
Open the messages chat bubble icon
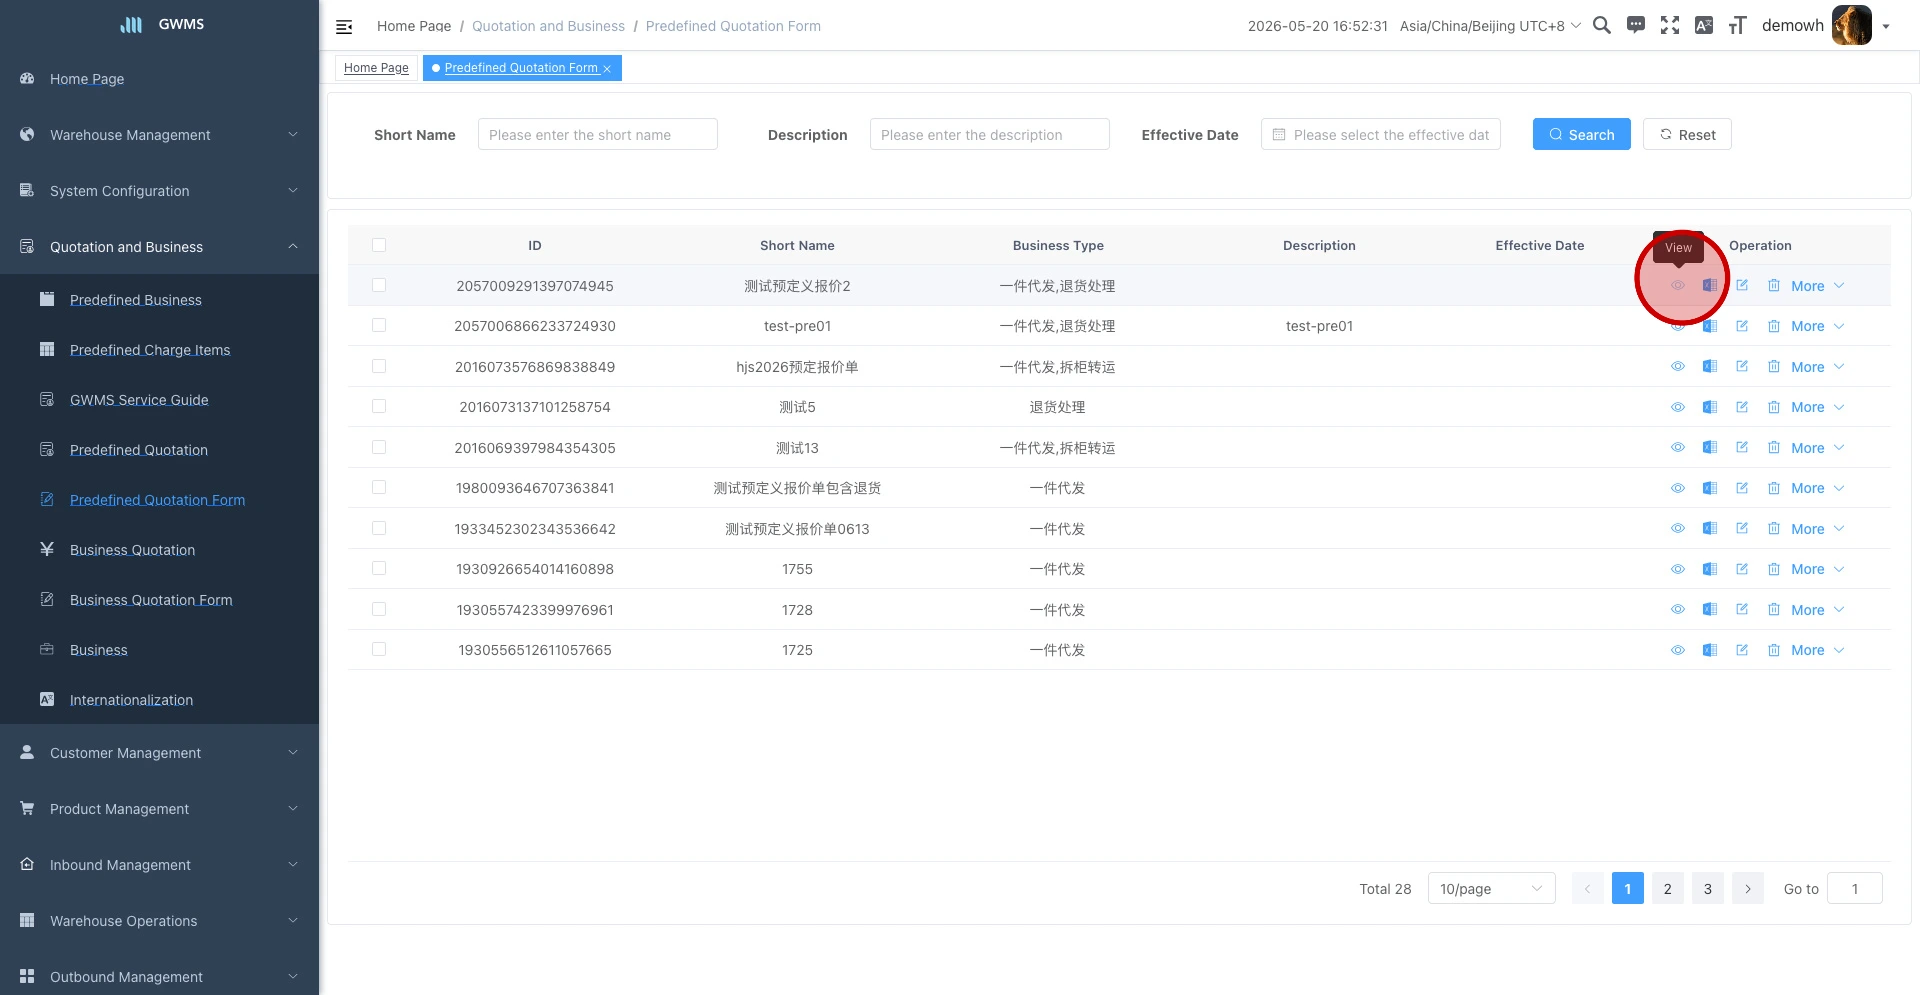click(1636, 25)
